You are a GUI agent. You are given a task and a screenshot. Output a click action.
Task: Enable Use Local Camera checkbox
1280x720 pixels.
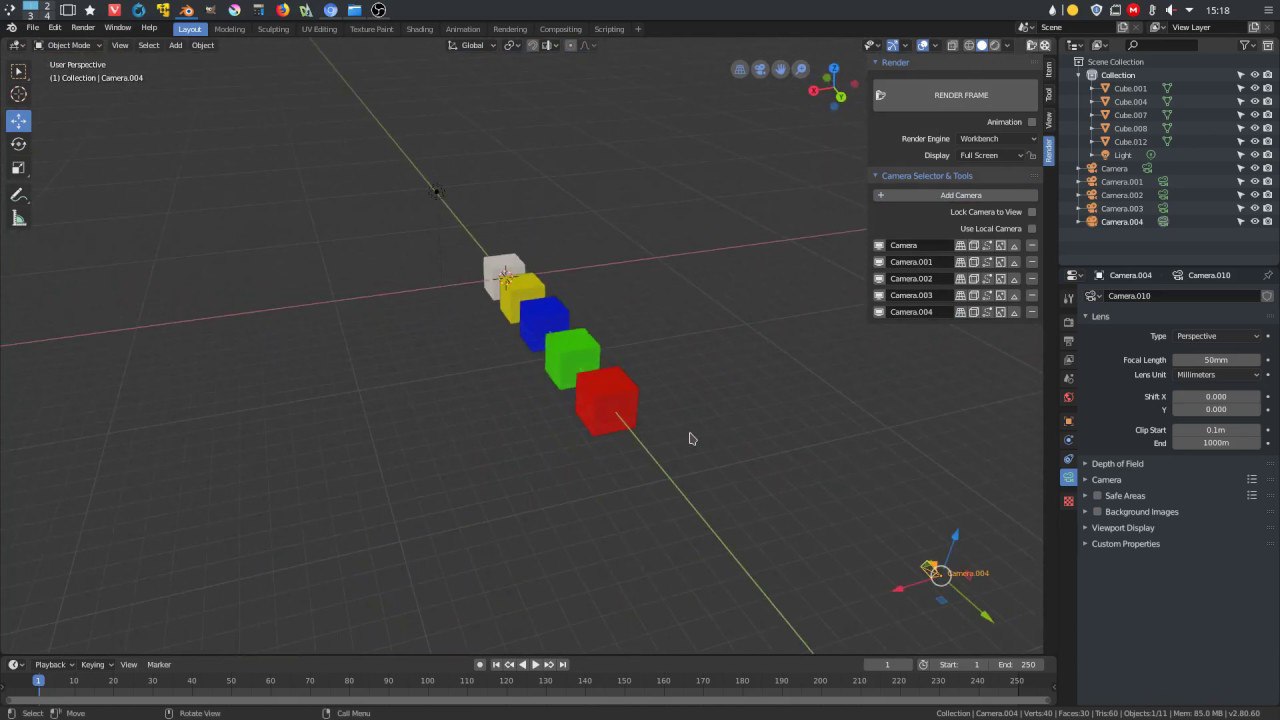pyautogui.click(x=1032, y=229)
